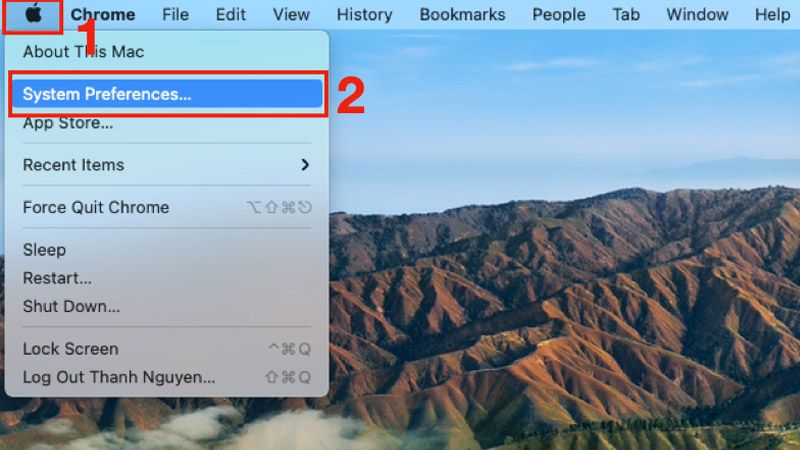This screenshot has width=800, height=450.
Task: Open the Apple logo menu
Action: click(33, 14)
